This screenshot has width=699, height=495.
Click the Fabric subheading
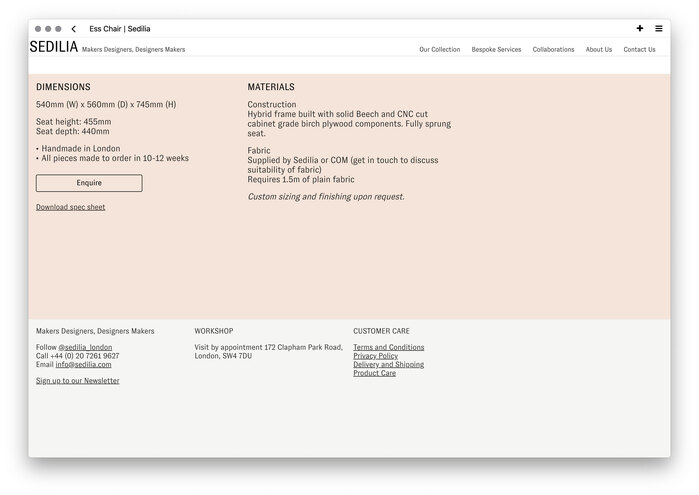pyautogui.click(x=259, y=151)
